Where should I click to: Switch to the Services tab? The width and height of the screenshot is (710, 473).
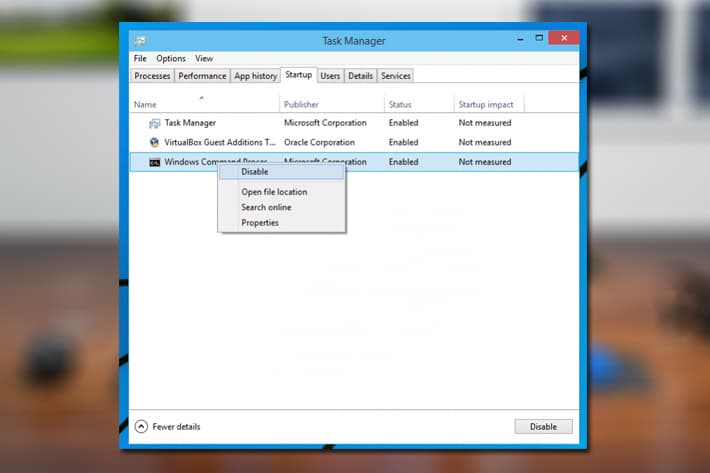395,76
